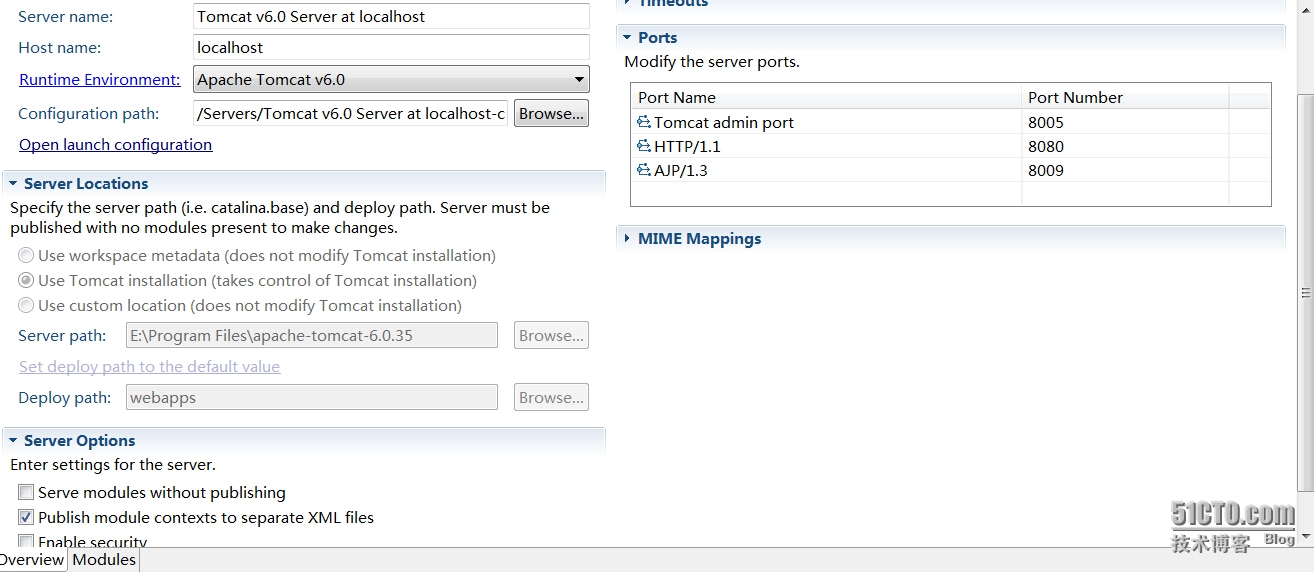This screenshot has width=1314, height=572.
Task: Click Set deploy path to the default value
Action: [149, 367]
